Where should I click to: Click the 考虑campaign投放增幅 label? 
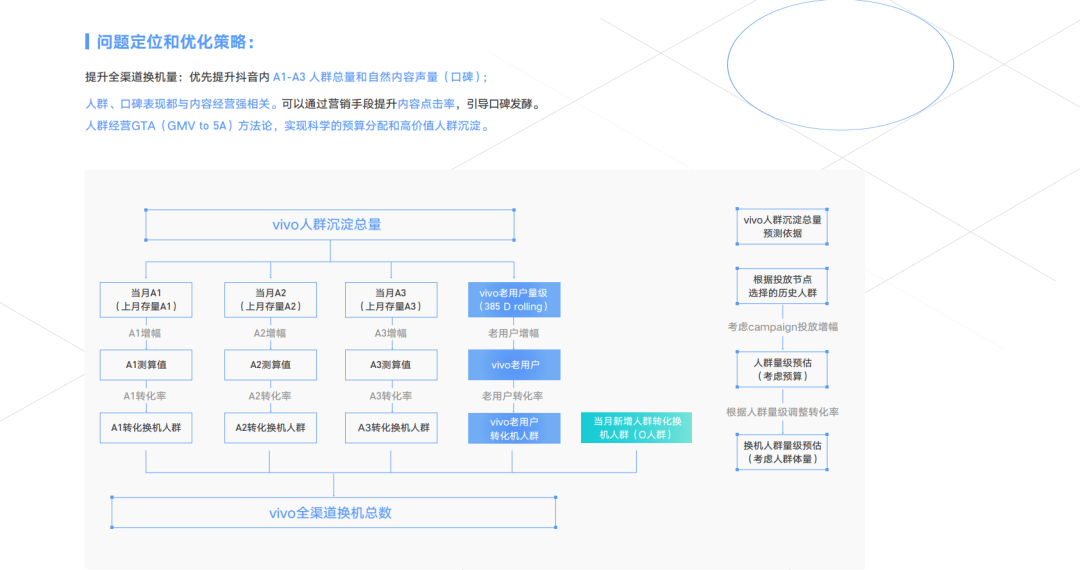[782, 326]
